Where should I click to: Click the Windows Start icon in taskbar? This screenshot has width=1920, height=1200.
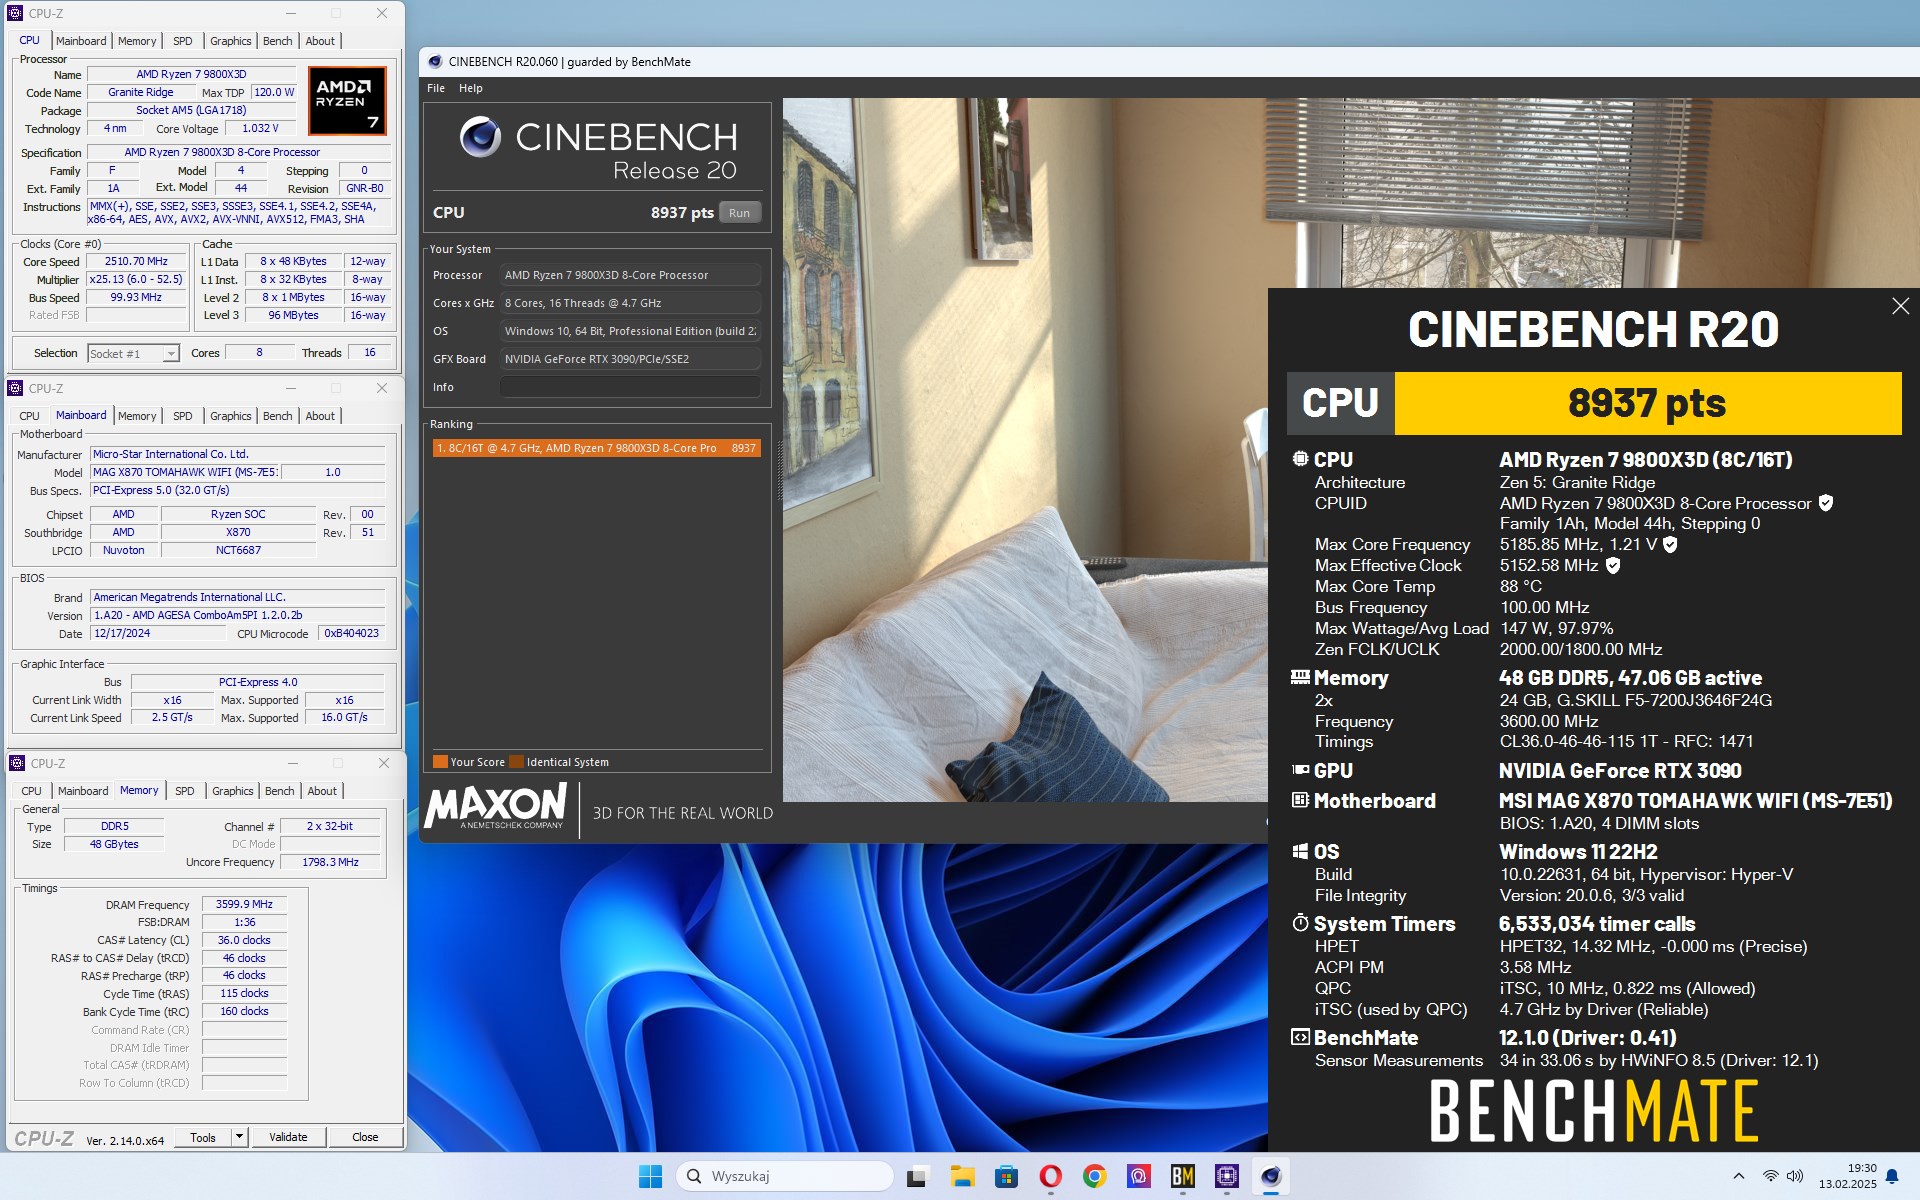pyautogui.click(x=650, y=1177)
